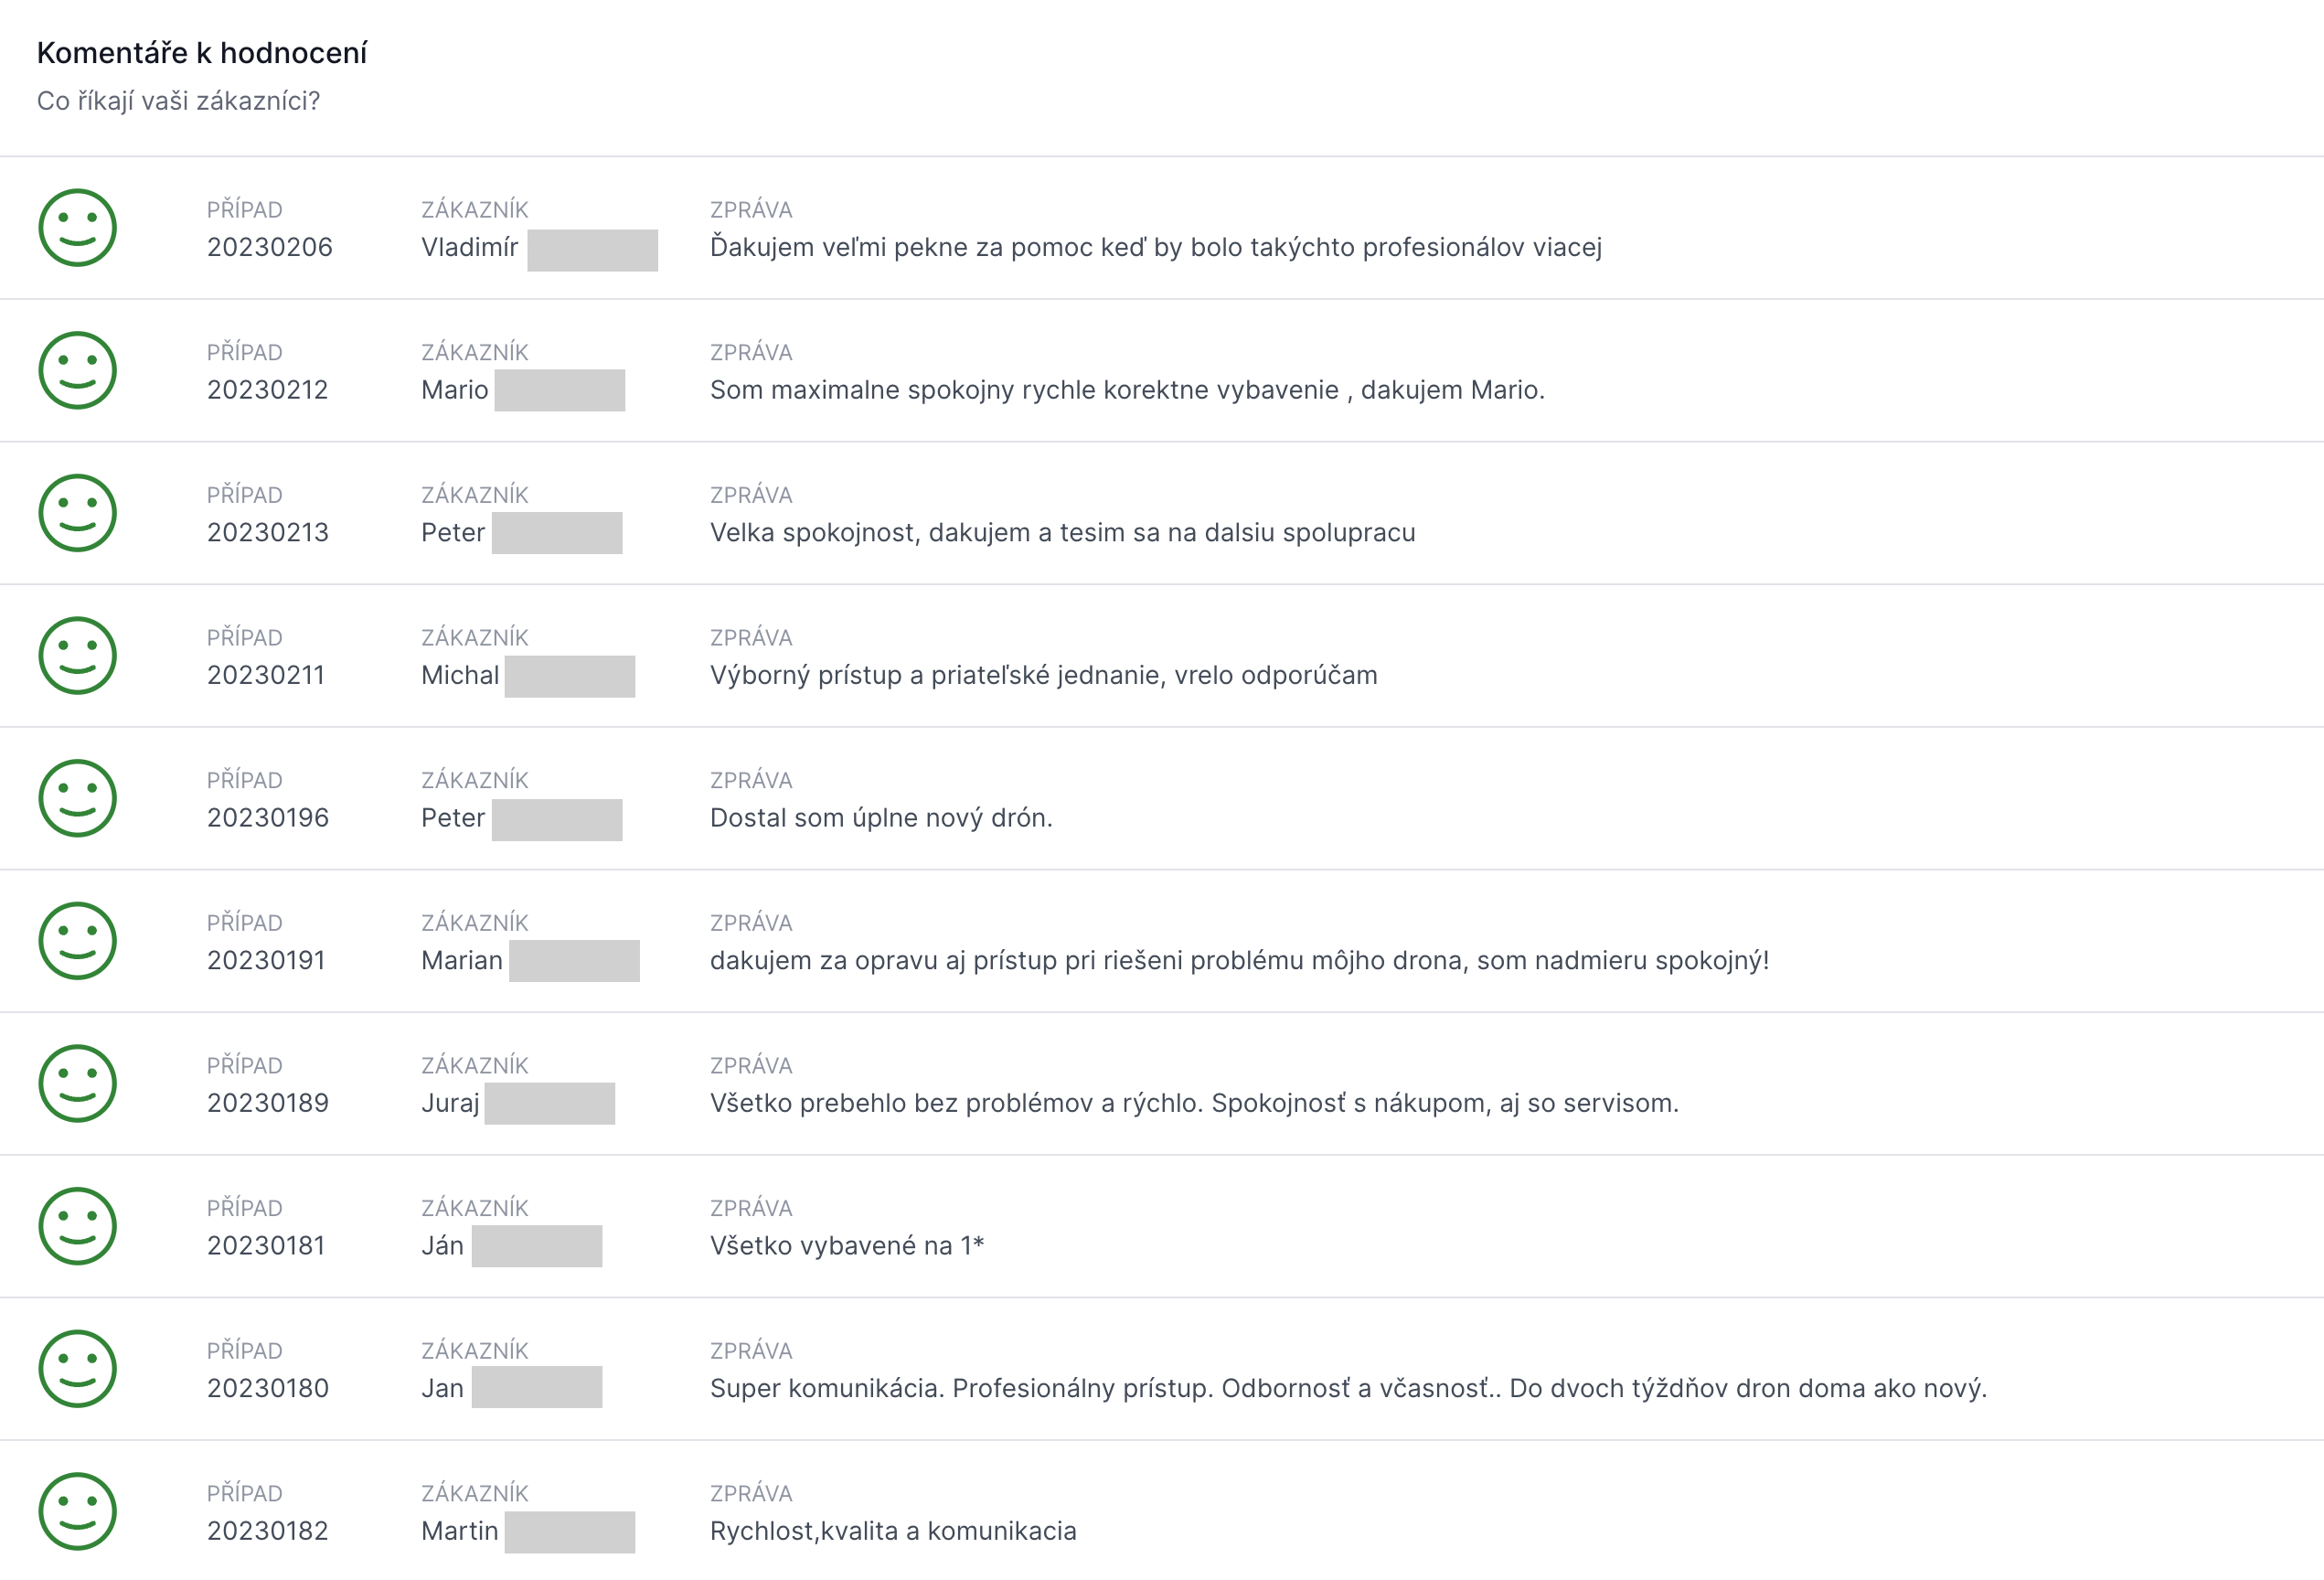Click the smiley icon for case 20230206
2324x1580 pixels.
click(77, 227)
